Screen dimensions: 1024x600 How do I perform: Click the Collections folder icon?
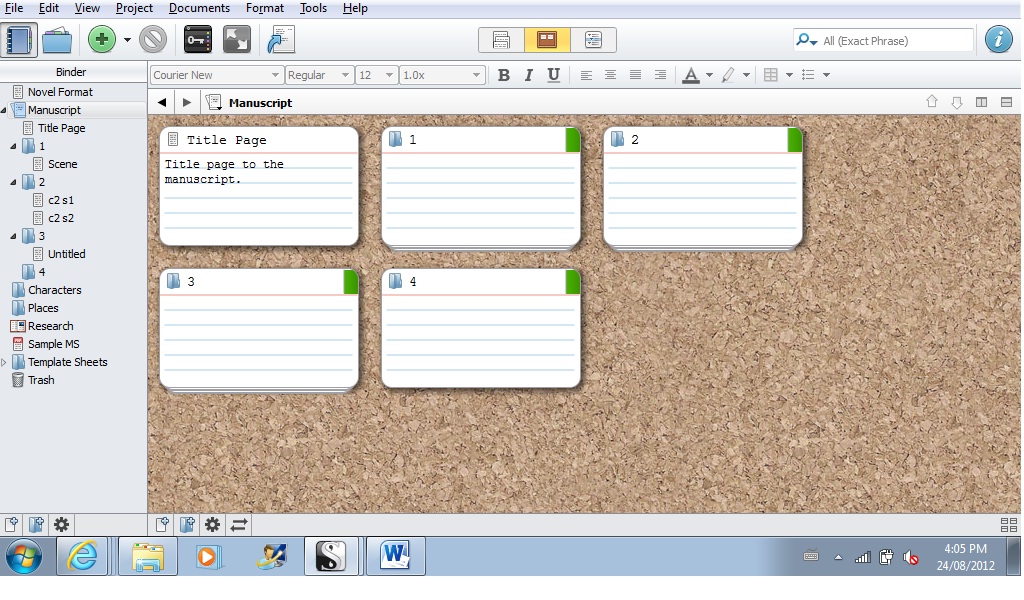pyautogui.click(x=57, y=40)
